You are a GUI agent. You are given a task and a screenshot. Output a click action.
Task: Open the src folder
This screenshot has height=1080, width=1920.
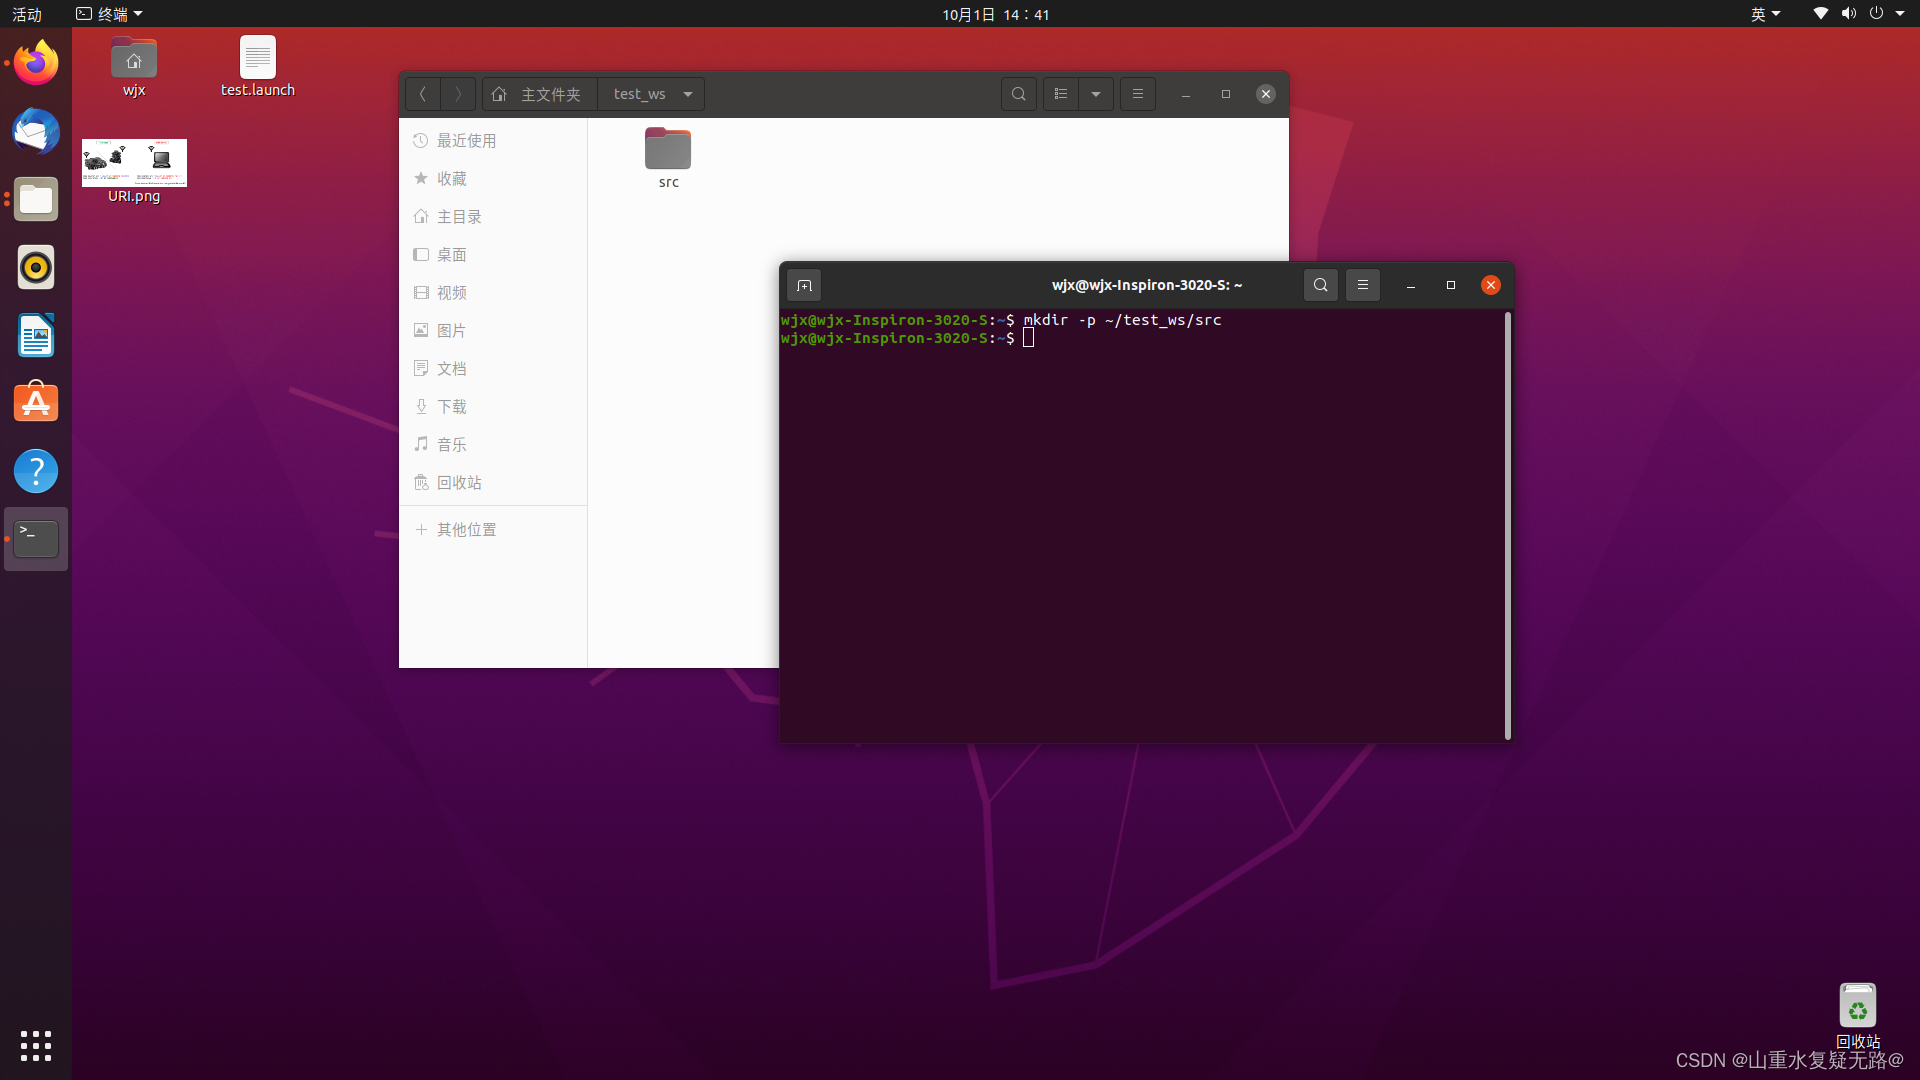click(x=668, y=150)
